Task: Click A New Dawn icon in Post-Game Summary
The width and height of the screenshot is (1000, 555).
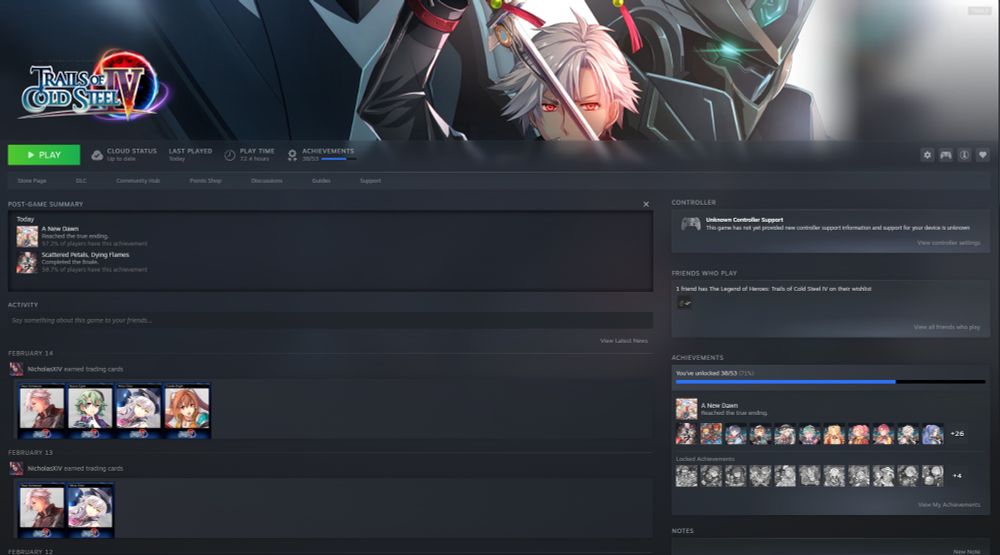Action: pos(27,236)
